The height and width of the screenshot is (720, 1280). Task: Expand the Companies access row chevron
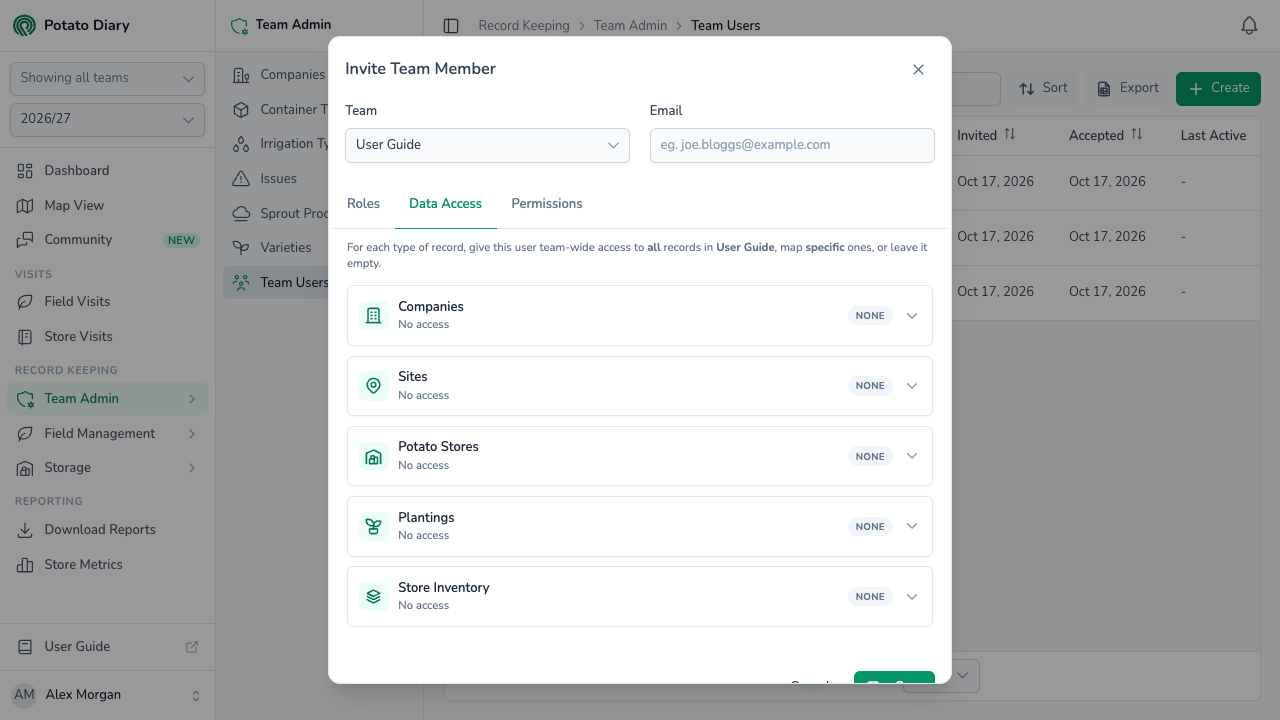912,316
